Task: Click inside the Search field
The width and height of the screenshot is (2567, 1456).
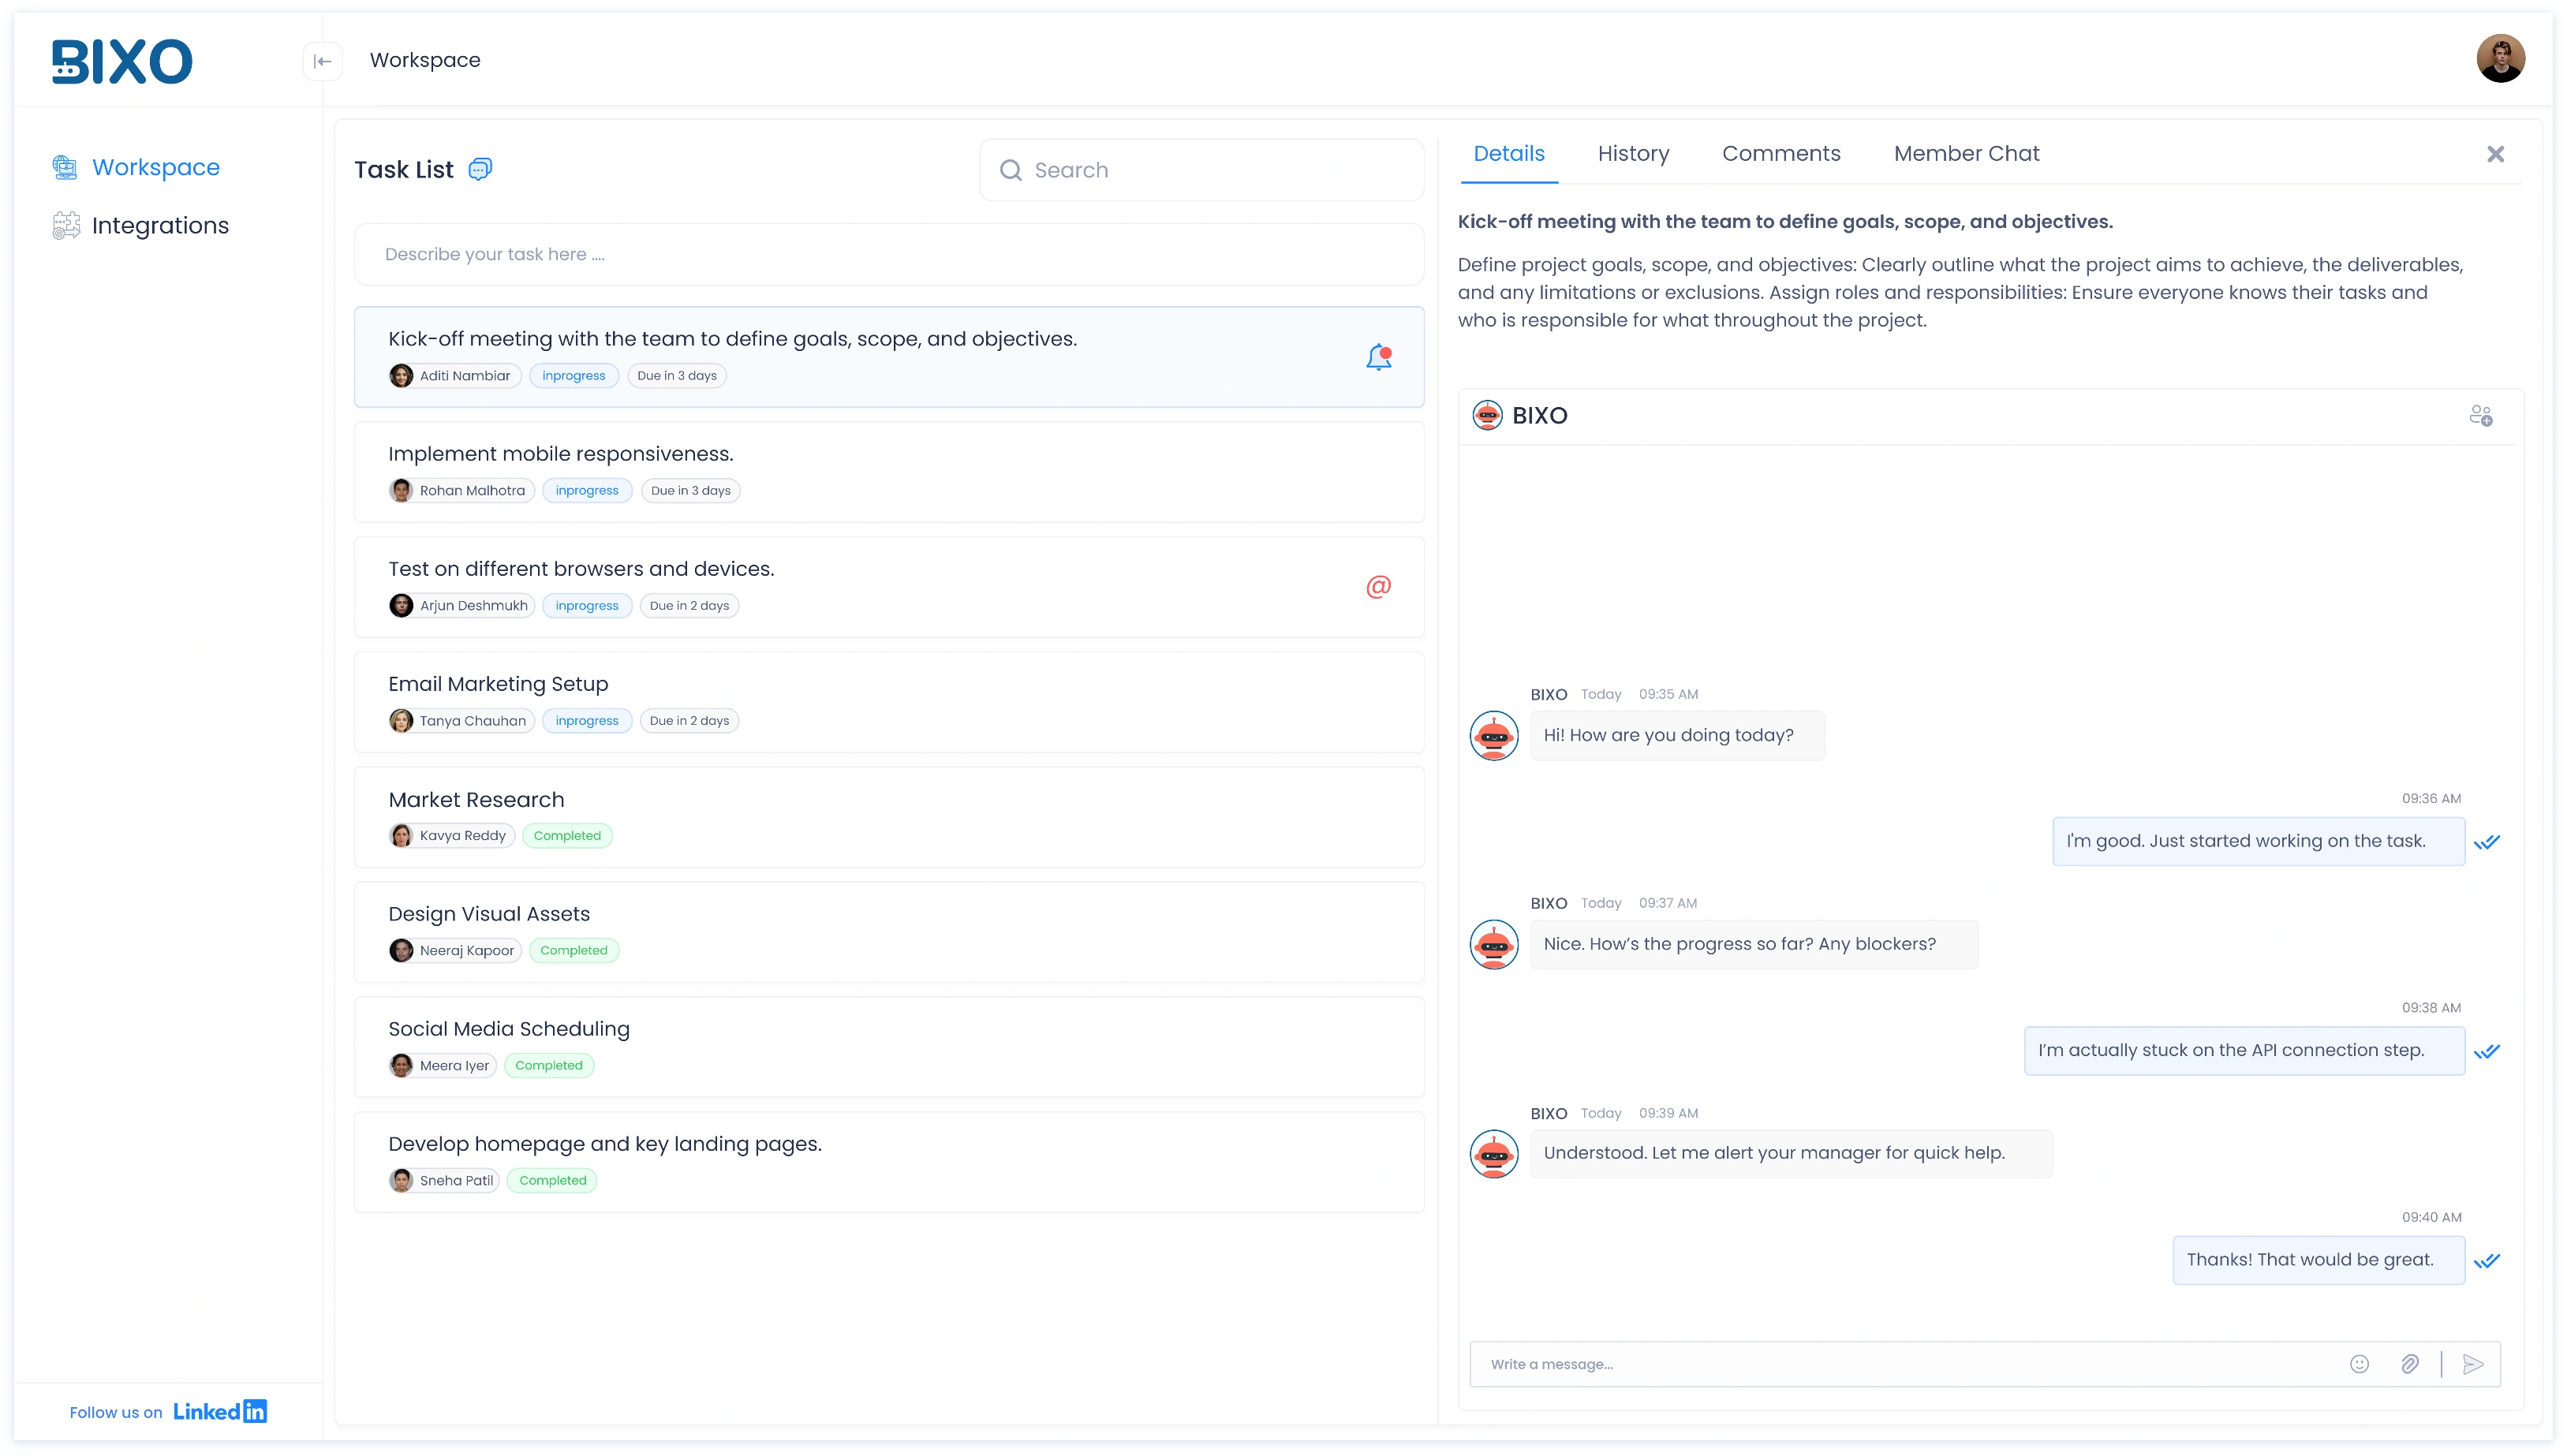Action: (x=1200, y=169)
